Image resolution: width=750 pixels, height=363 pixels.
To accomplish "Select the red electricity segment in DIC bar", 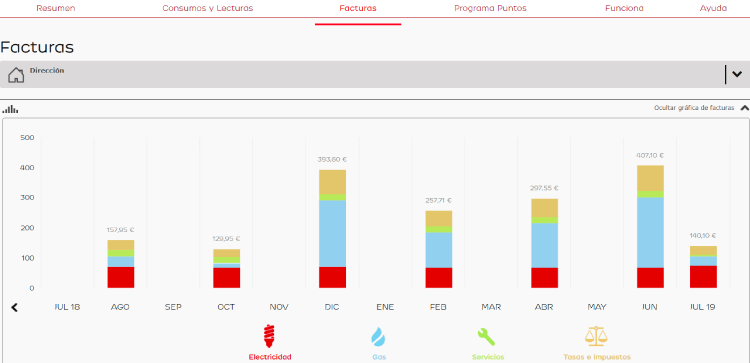I will coord(332,277).
